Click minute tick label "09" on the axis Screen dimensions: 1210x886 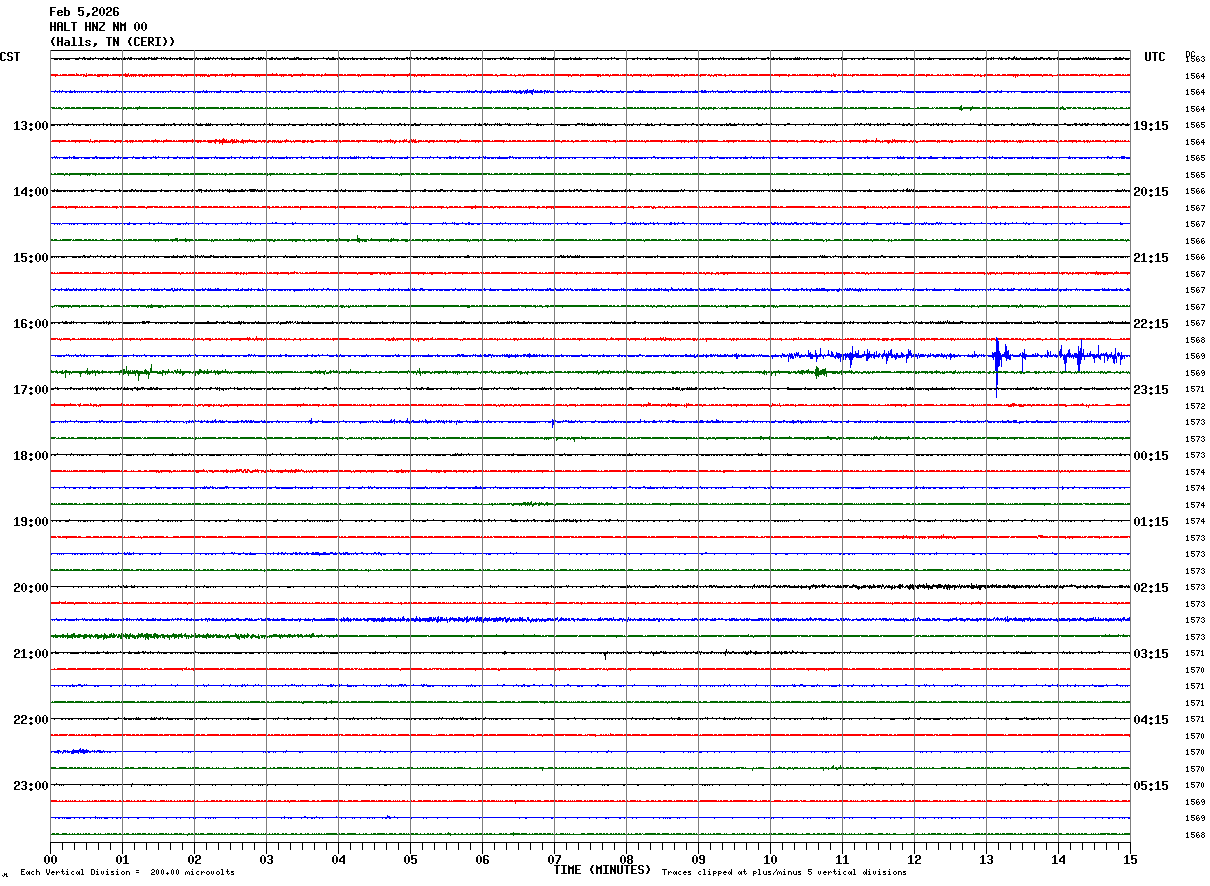point(699,859)
